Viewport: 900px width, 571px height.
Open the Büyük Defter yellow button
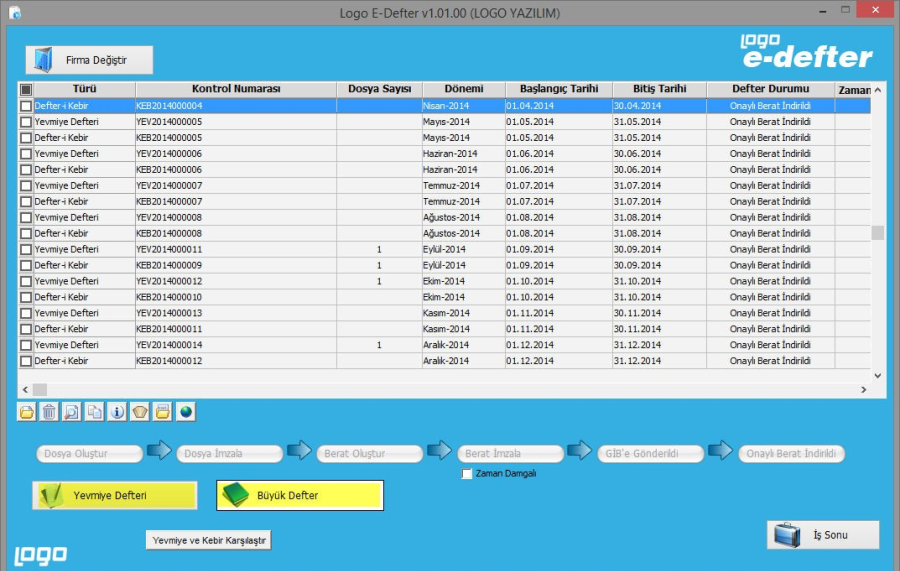(x=300, y=495)
